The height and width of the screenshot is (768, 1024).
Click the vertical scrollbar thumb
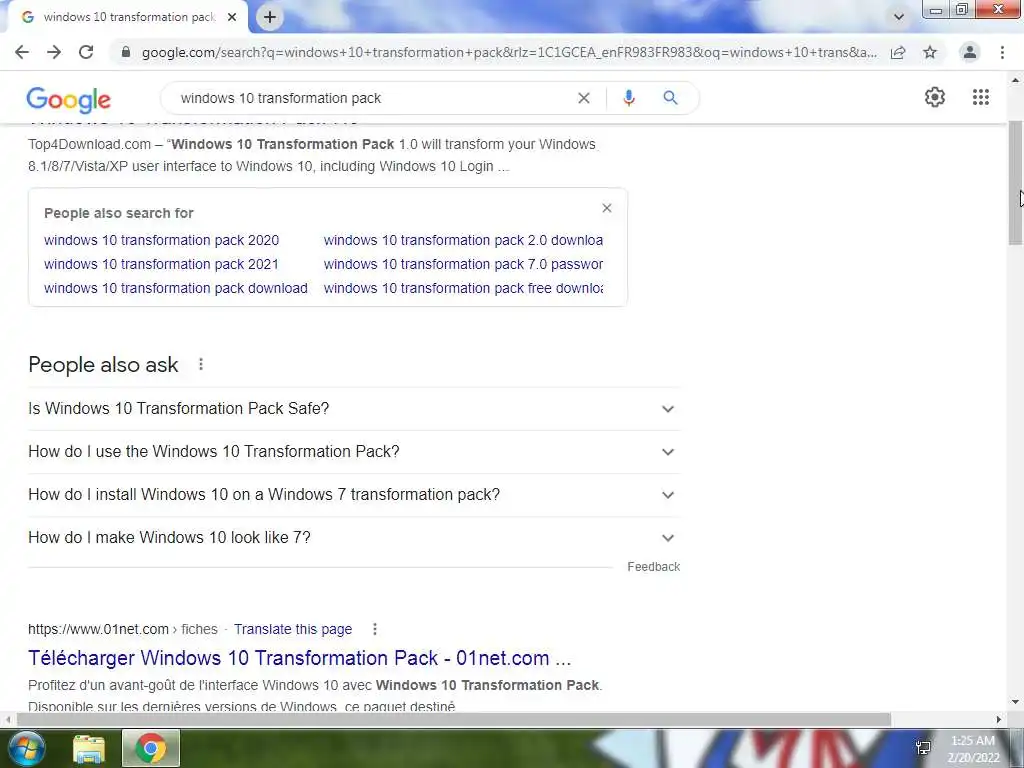click(1016, 183)
